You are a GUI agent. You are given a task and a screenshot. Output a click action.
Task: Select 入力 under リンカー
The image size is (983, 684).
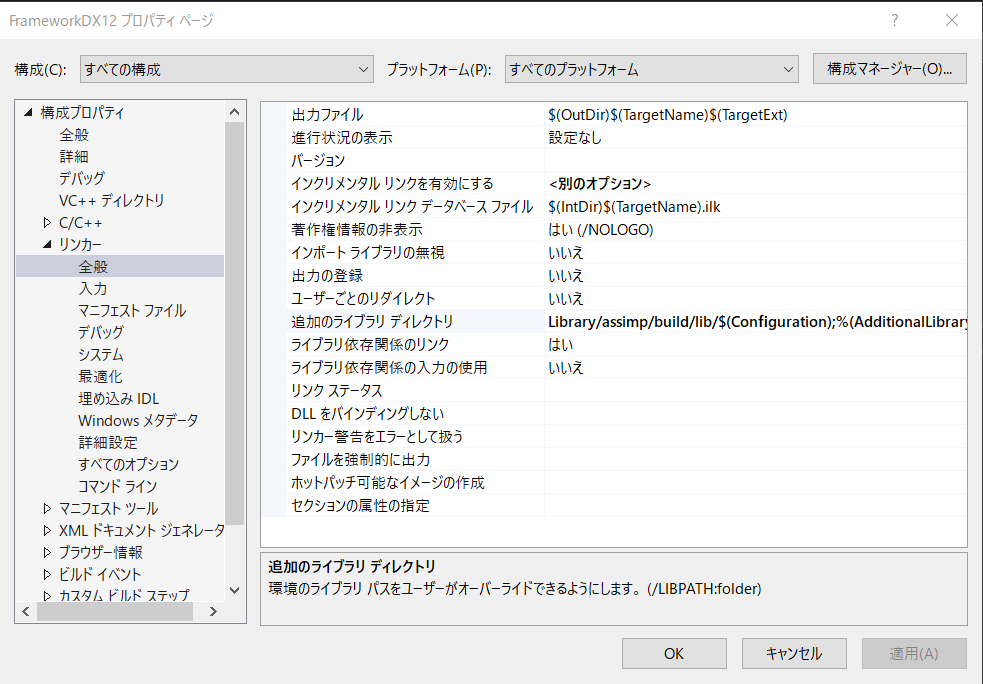pyautogui.click(x=93, y=288)
